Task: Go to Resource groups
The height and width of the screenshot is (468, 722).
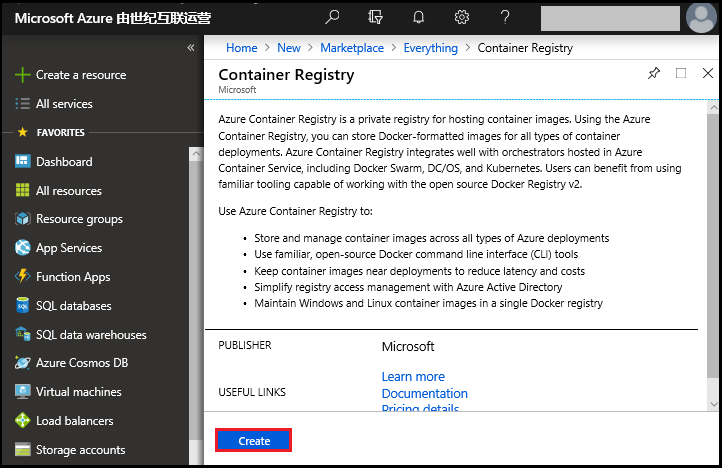Action: click(79, 219)
